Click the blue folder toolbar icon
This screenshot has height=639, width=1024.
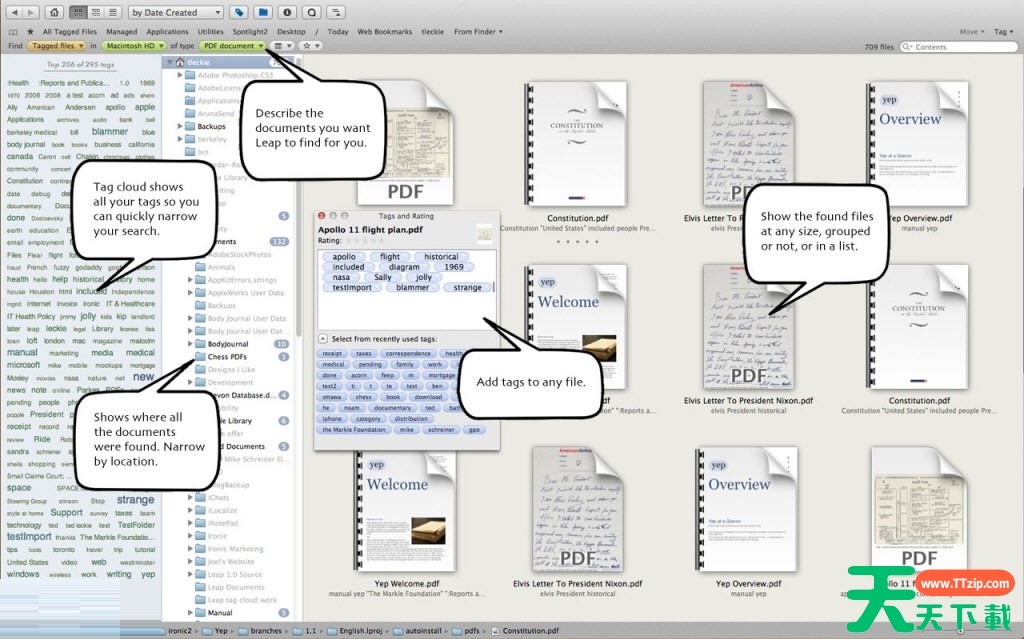[x=263, y=12]
